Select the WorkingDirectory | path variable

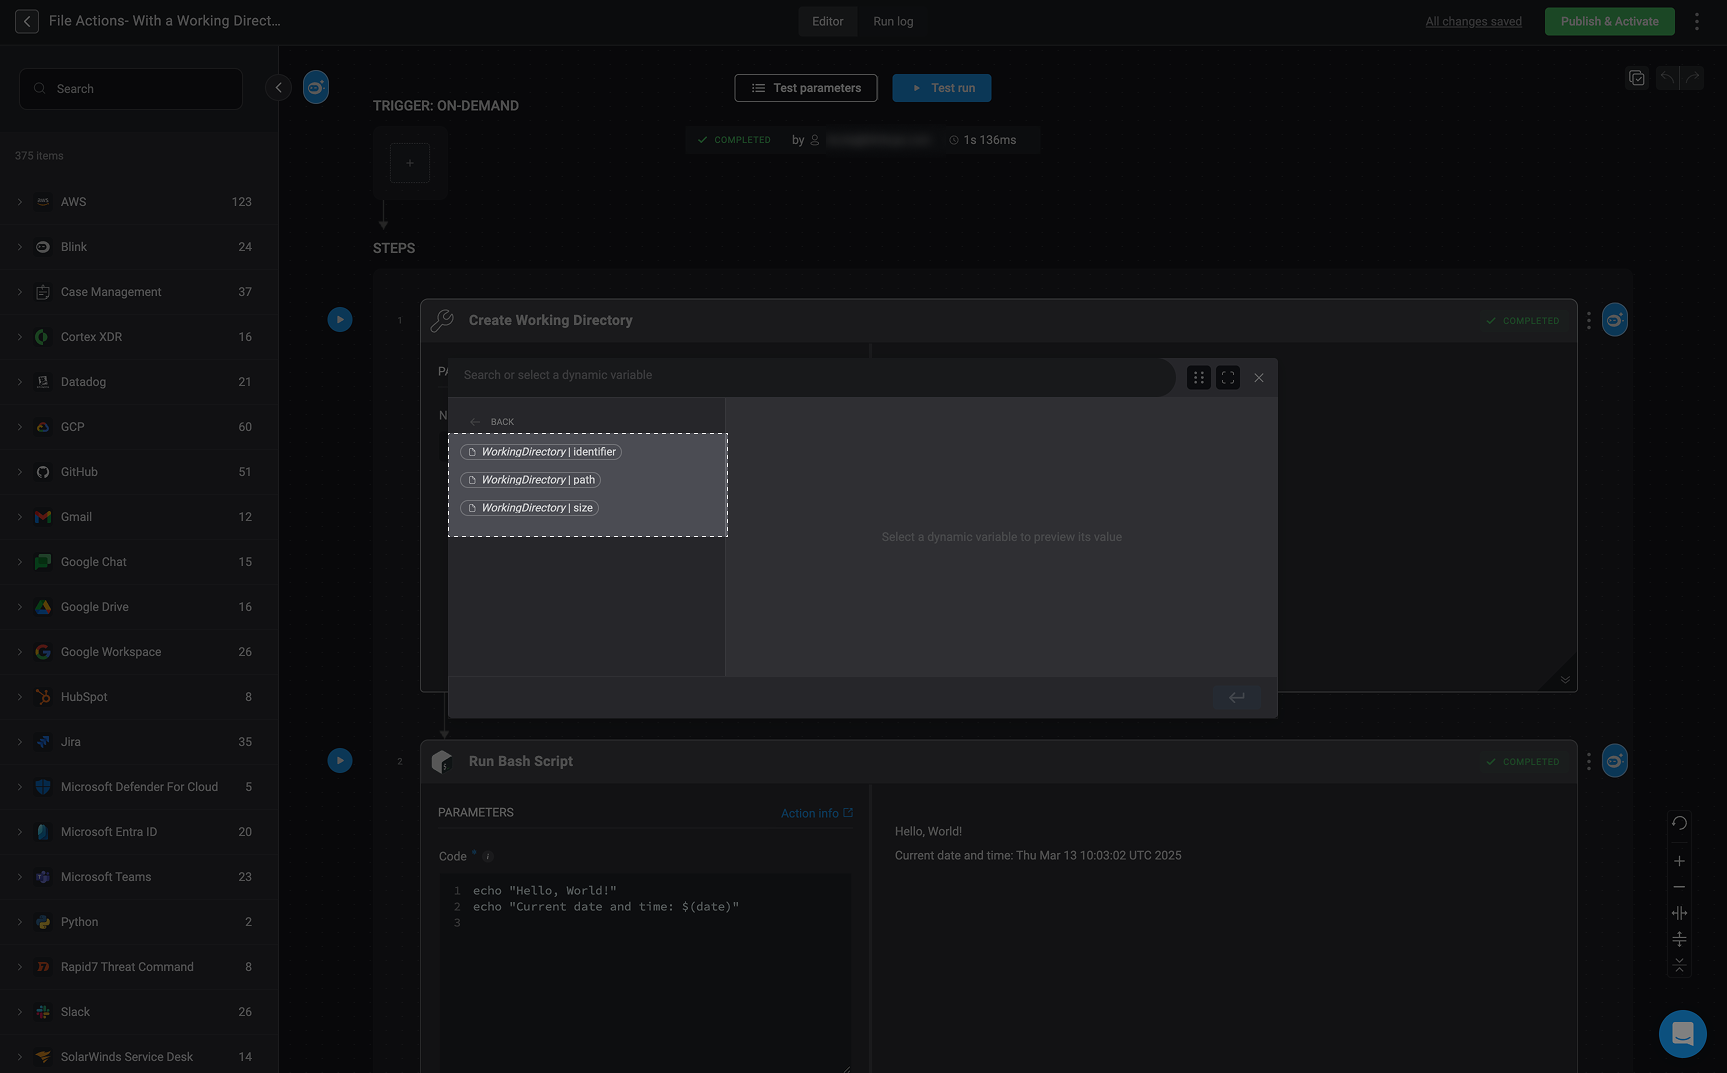[x=530, y=480]
